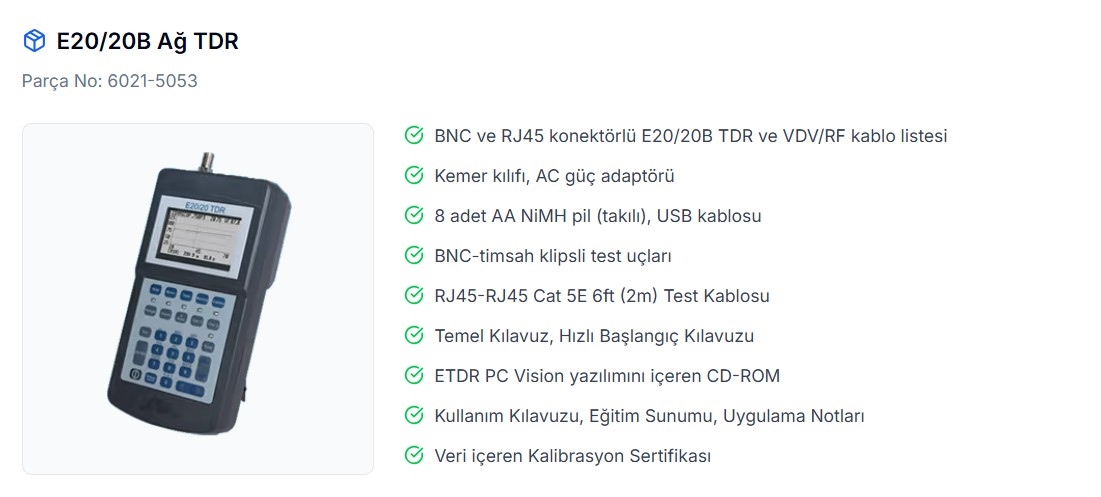This screenshot has width=1101, height=497.
Task: Click the blue package icon beside the title
Action: 34,41
